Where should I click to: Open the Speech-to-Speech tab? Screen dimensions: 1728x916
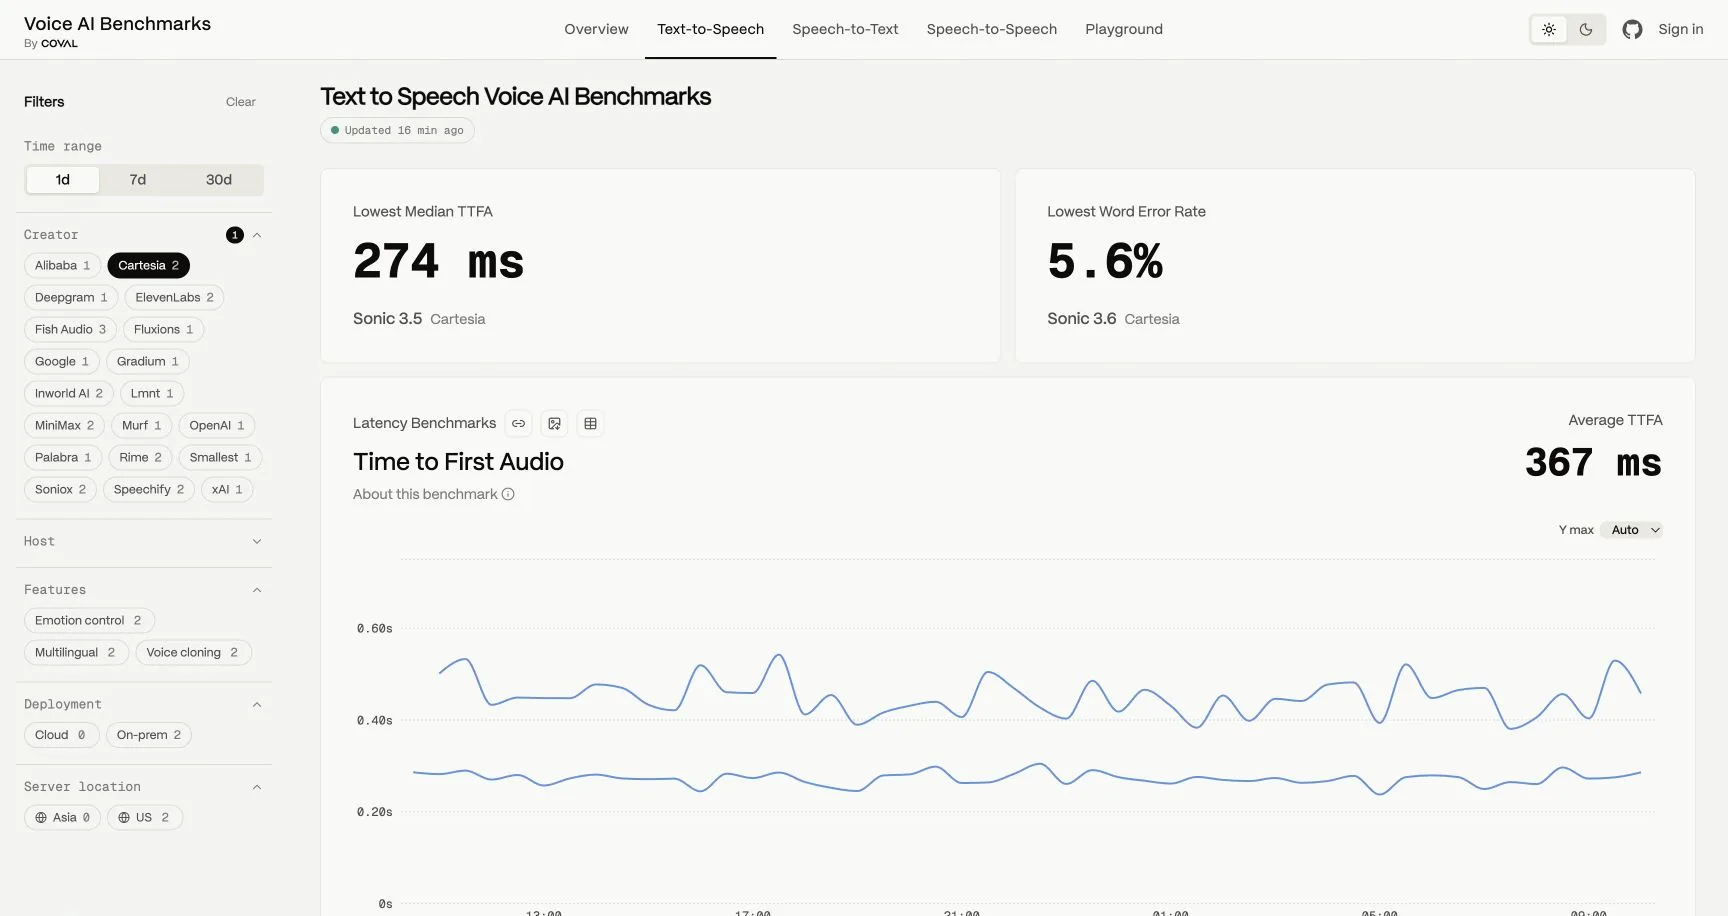click(x=992, y=29)
